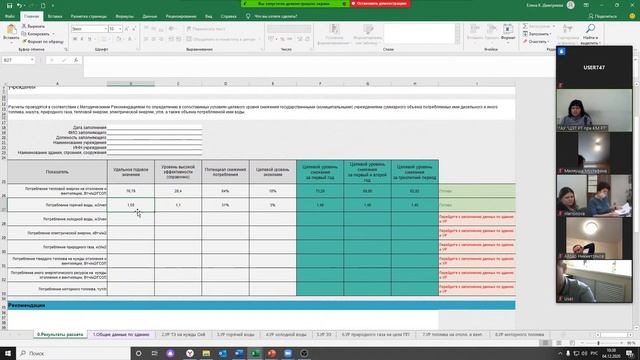The width and height of the screenshot is (640, 360).
Task: Click the zoom slider in the status bar
Action: 599,343
